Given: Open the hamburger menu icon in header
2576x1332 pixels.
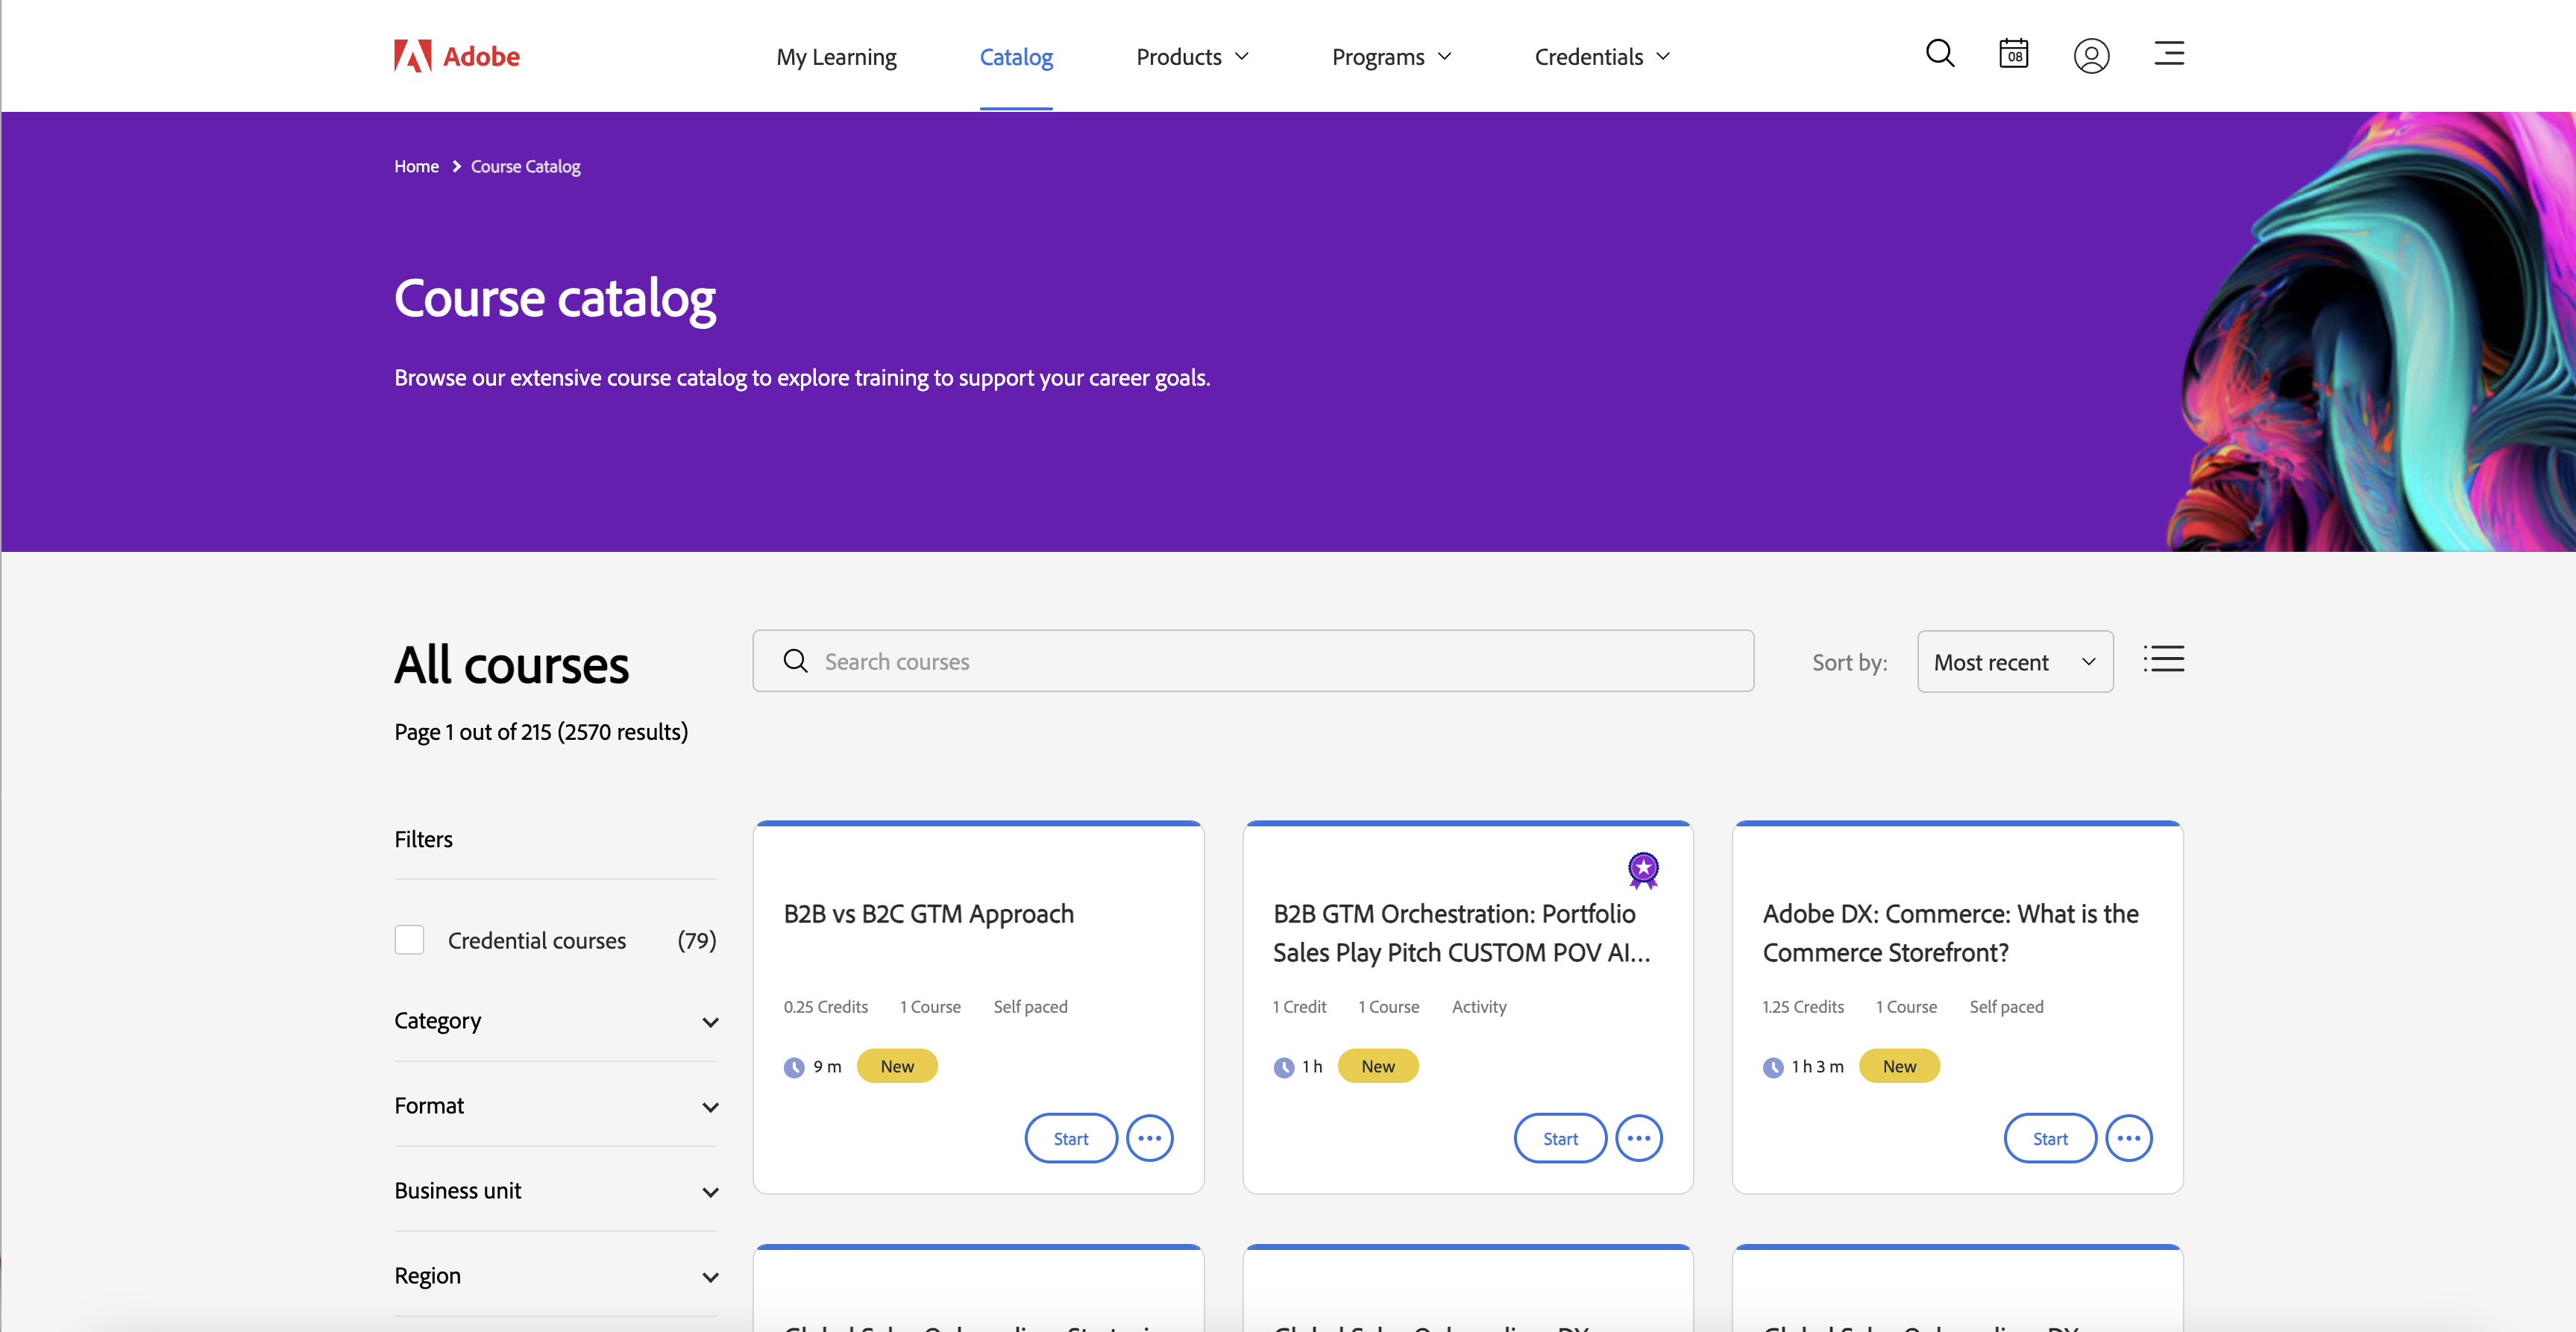Looking at the screenshot, I should [2169, 54].
